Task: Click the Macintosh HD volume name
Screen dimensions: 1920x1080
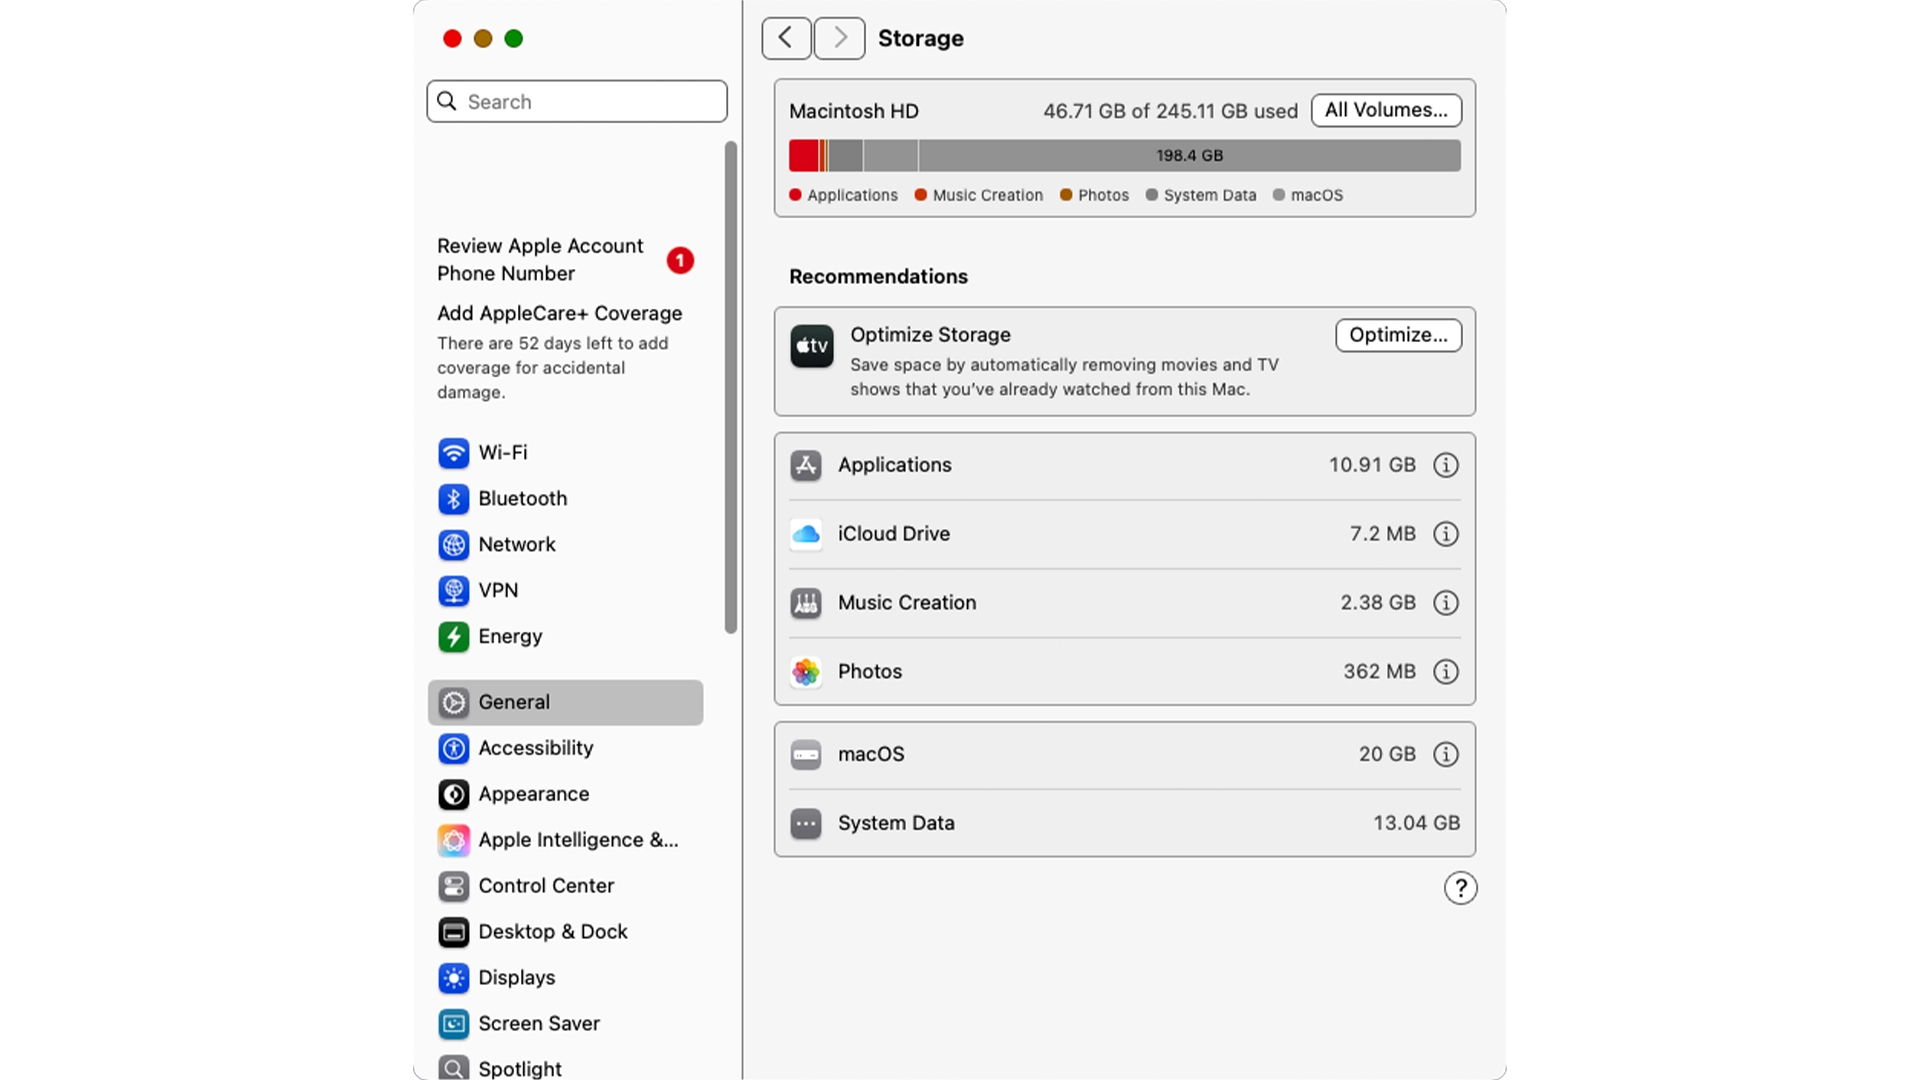Action: (853, 111)
